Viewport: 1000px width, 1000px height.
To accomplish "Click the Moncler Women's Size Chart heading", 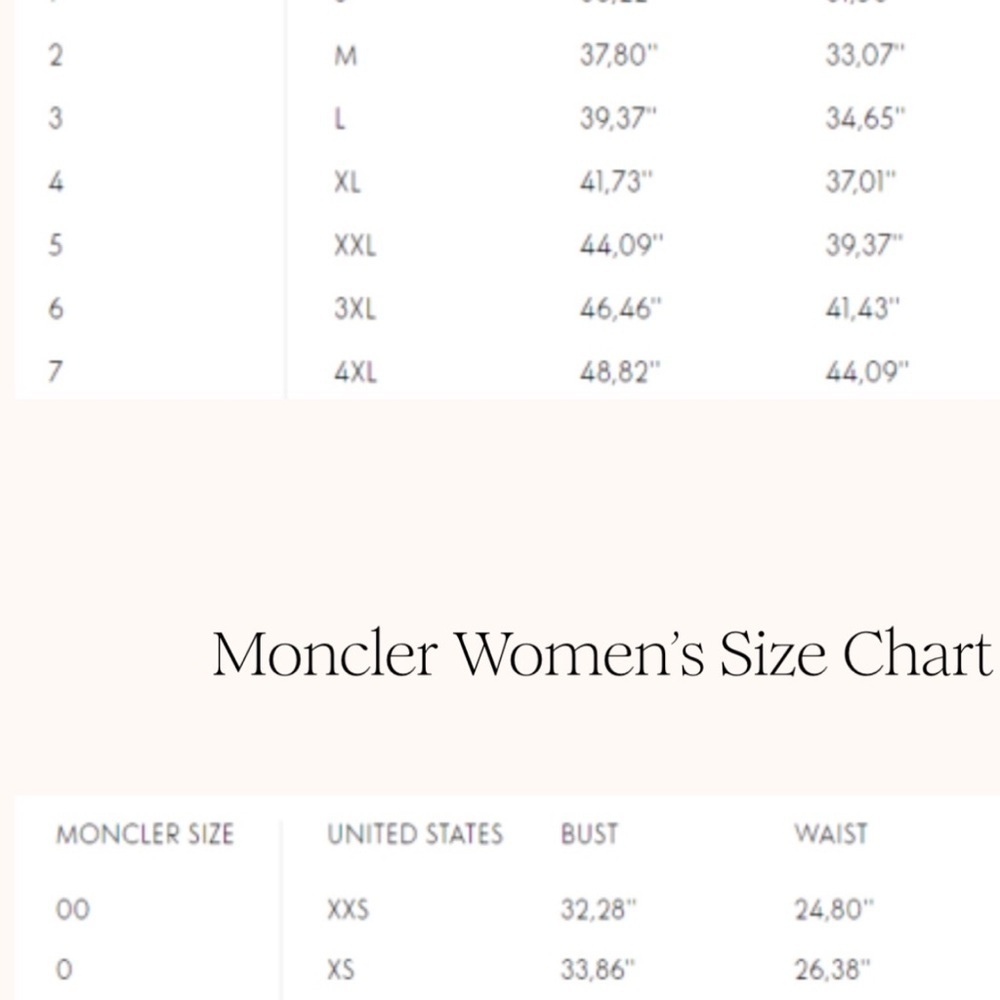I will pos(602,654).
